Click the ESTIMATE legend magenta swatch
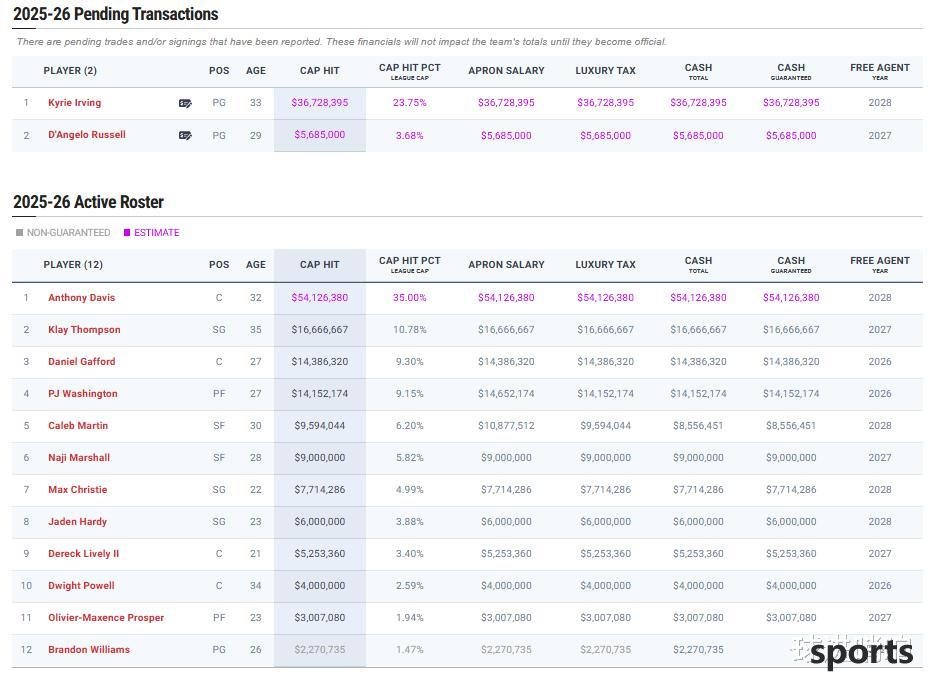The width and height of the screenshot is (928, 684). (x=127, y=233)
